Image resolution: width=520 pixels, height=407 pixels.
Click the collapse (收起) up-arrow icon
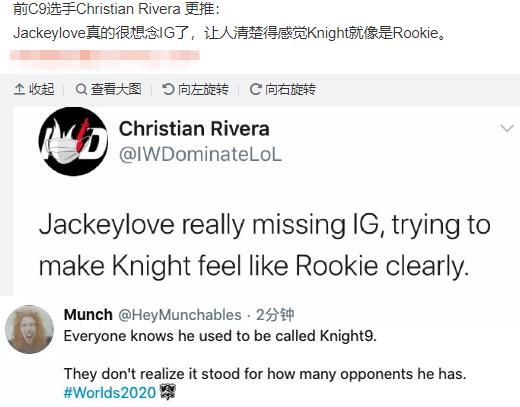(19, 89)
